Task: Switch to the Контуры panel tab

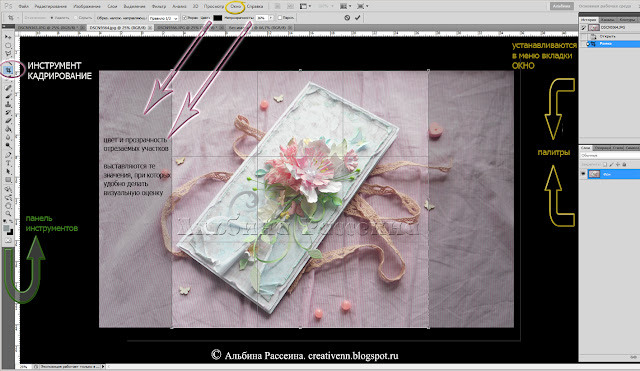Action: coord(627,20)
